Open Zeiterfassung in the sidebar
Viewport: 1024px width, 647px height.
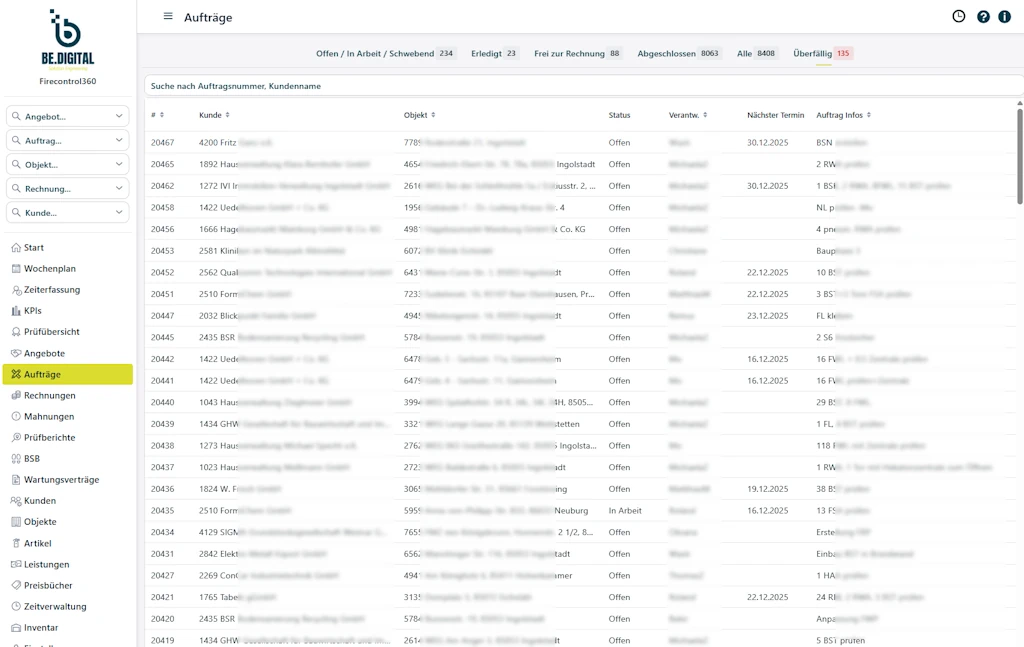click(51, 290)
